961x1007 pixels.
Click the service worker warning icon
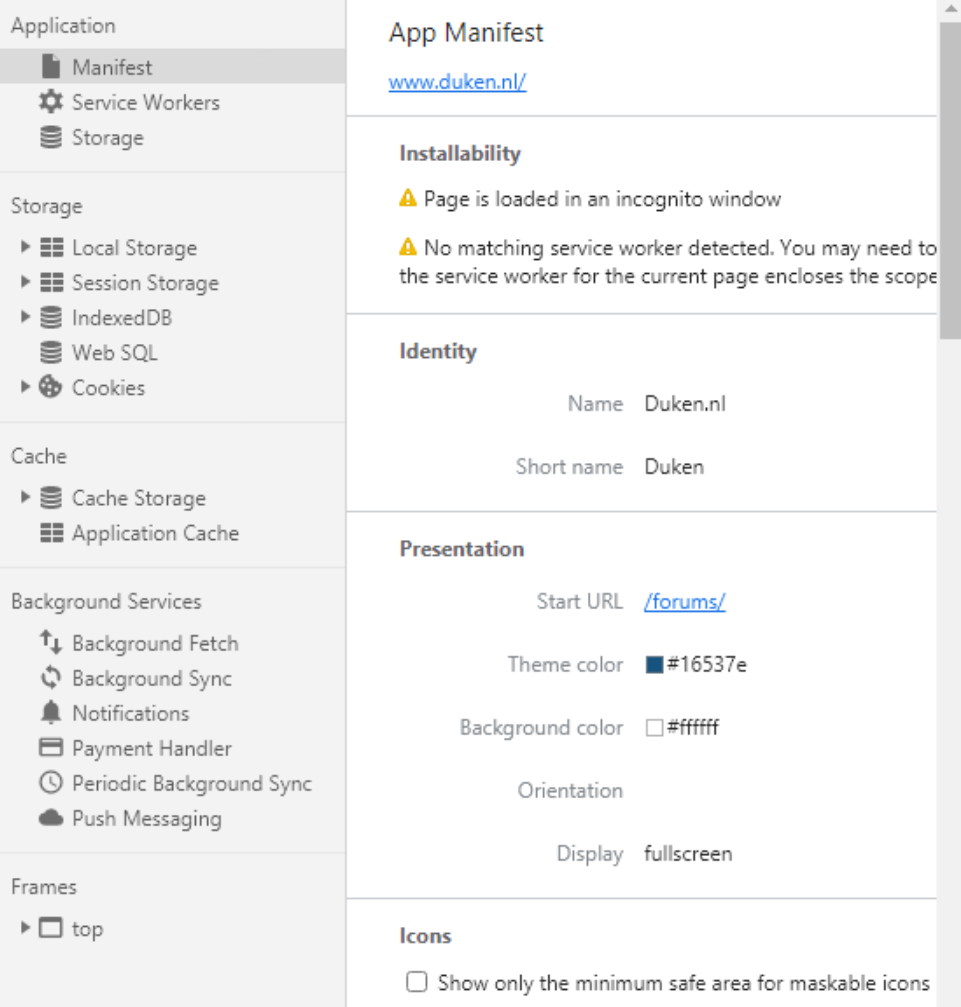pos(408,247)
